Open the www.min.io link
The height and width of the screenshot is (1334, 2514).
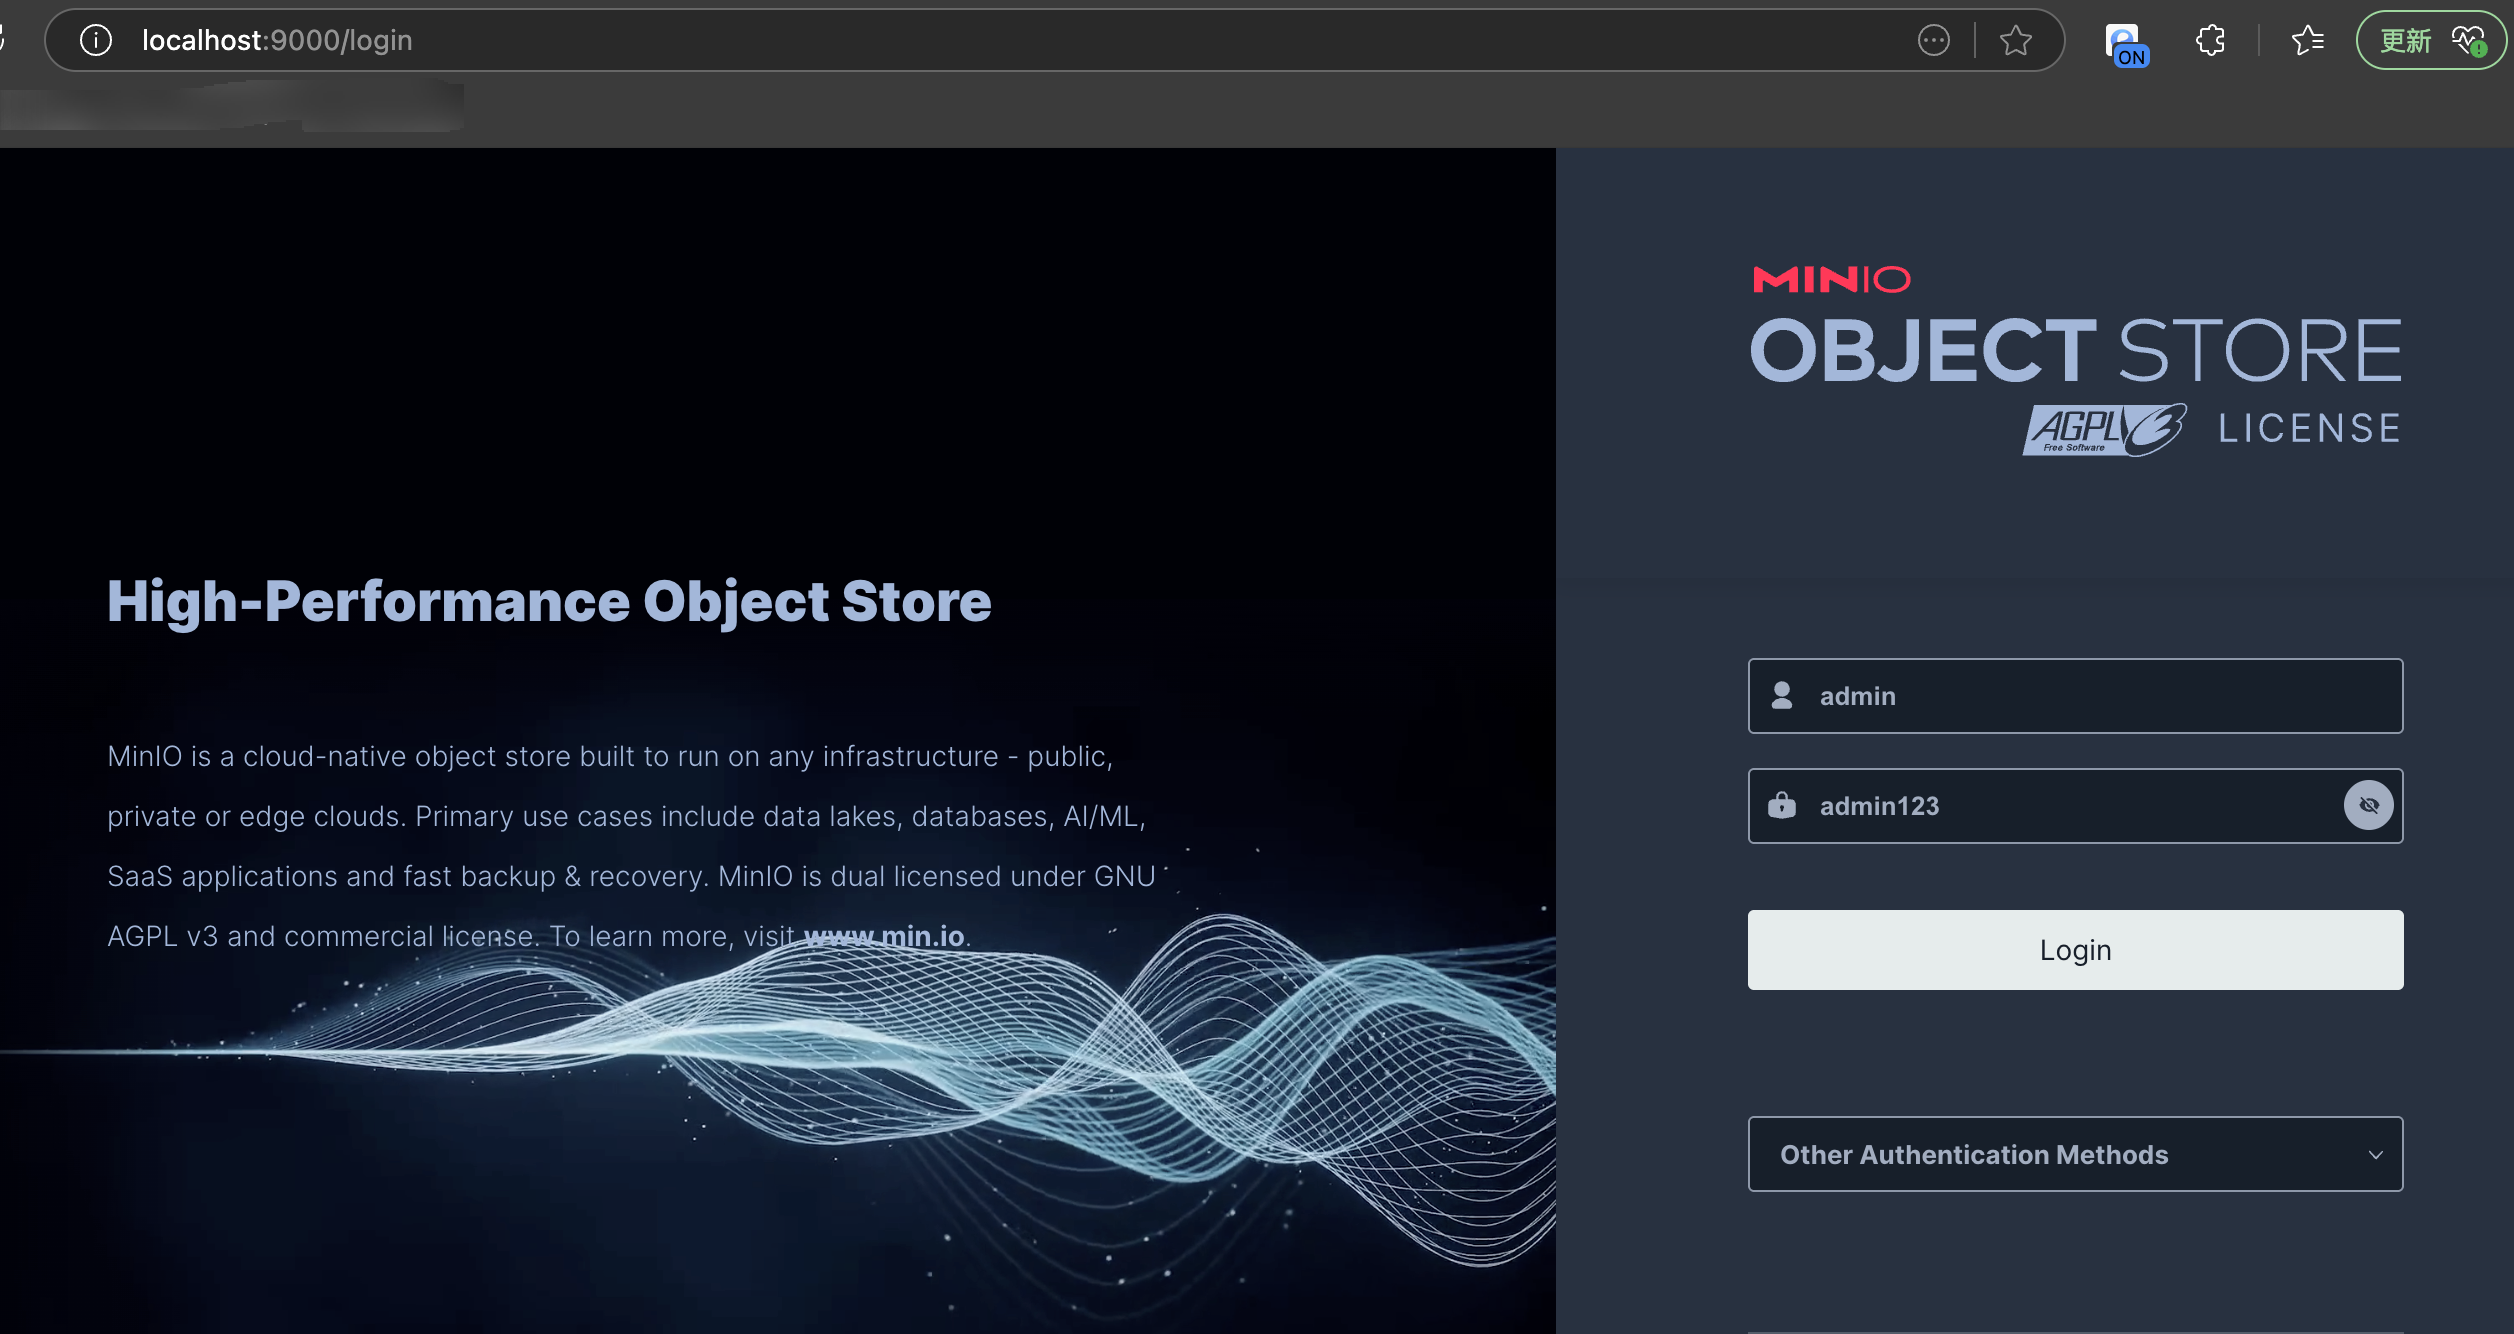coord(884,936)
